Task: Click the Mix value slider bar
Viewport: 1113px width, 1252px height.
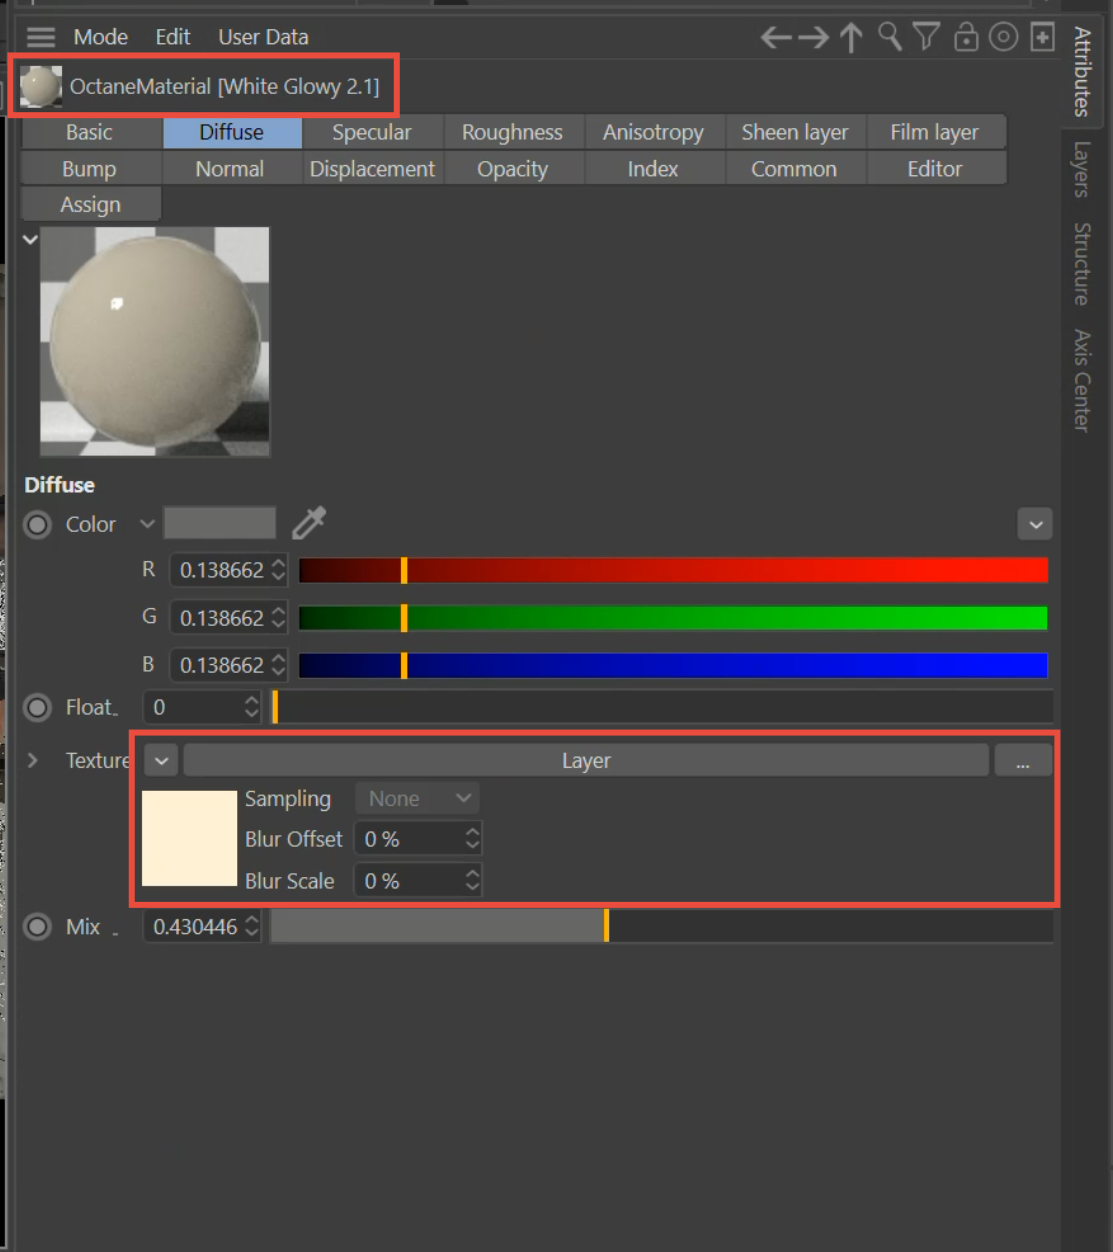Action: pos(662,927)
